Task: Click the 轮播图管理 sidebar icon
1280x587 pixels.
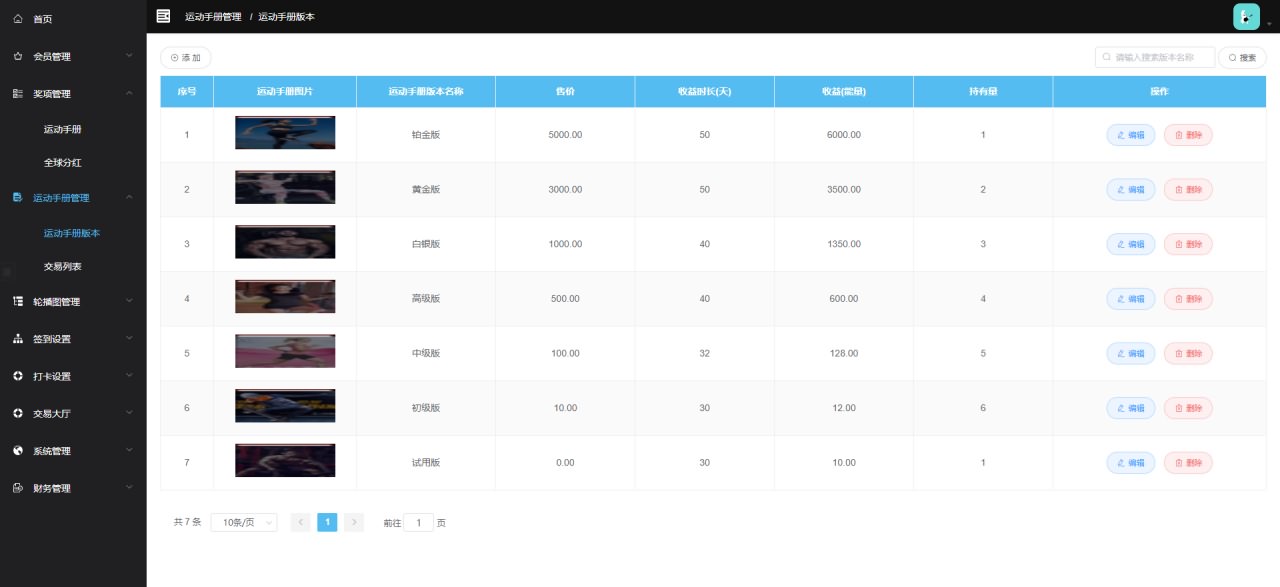Action: (x=18, y=301)
